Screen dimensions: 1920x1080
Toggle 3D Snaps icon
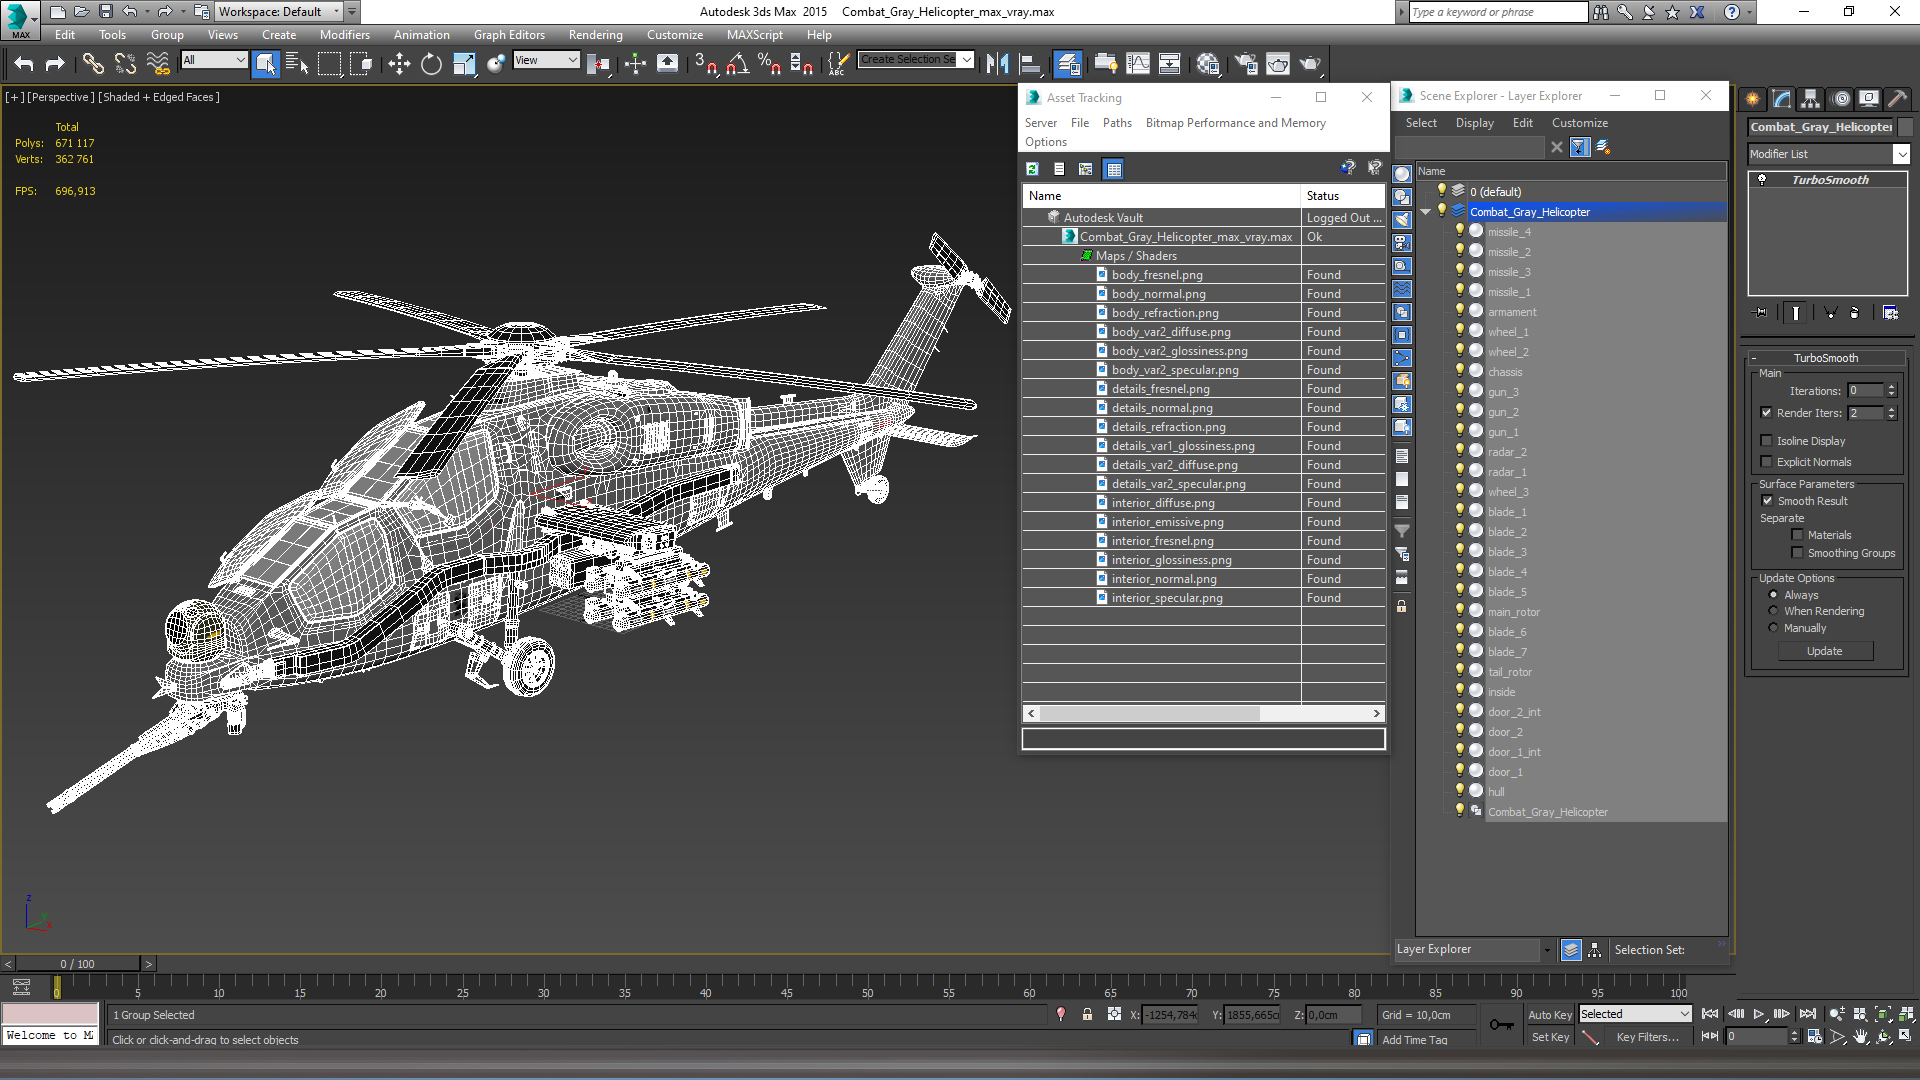pos(705,64)
